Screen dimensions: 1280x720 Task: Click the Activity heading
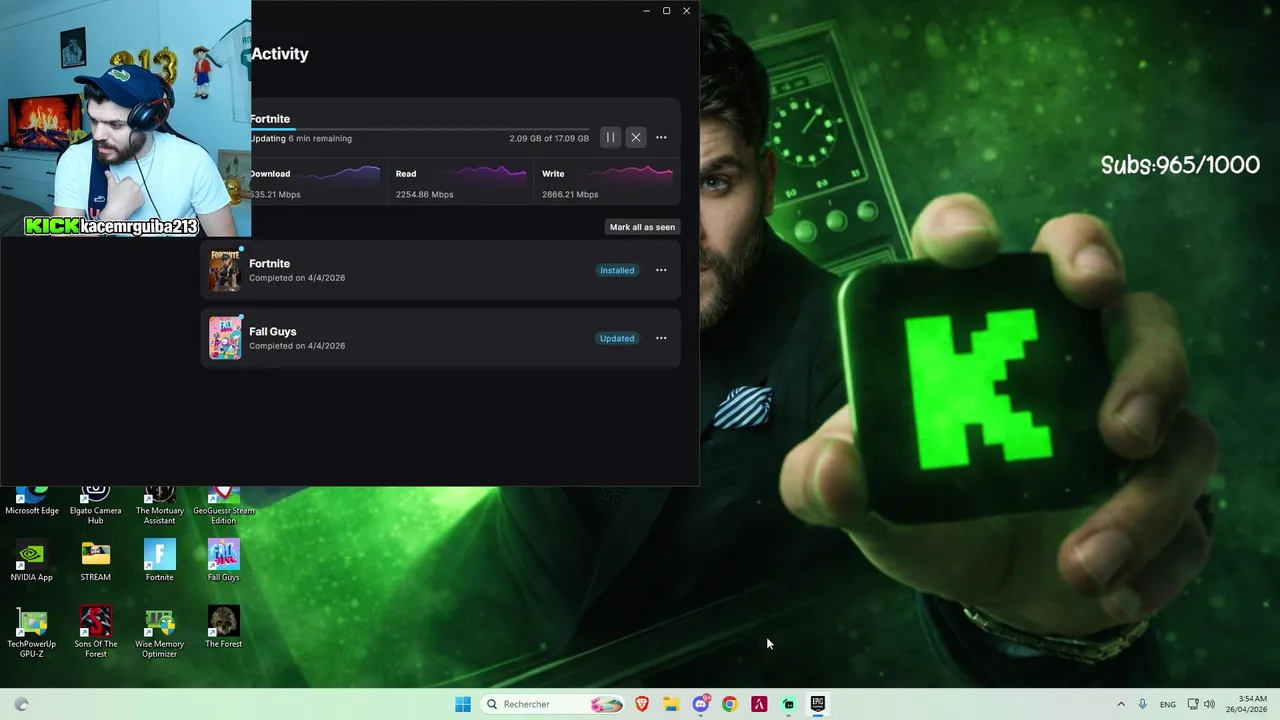click(280, 54)
